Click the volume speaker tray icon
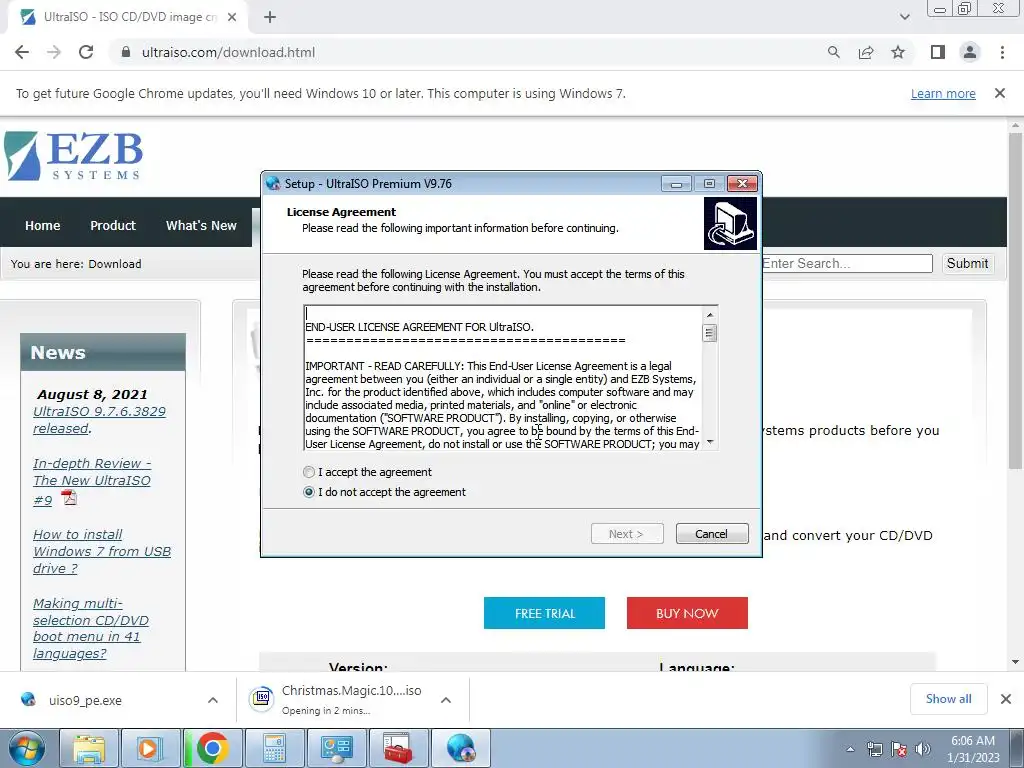 (x=923, y=749)
